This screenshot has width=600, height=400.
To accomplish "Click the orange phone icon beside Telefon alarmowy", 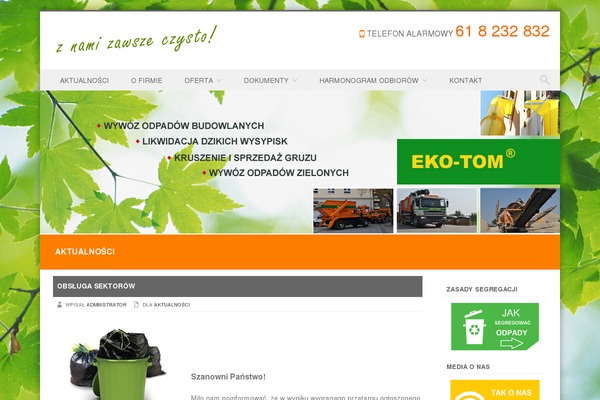I will click(361, 34).
